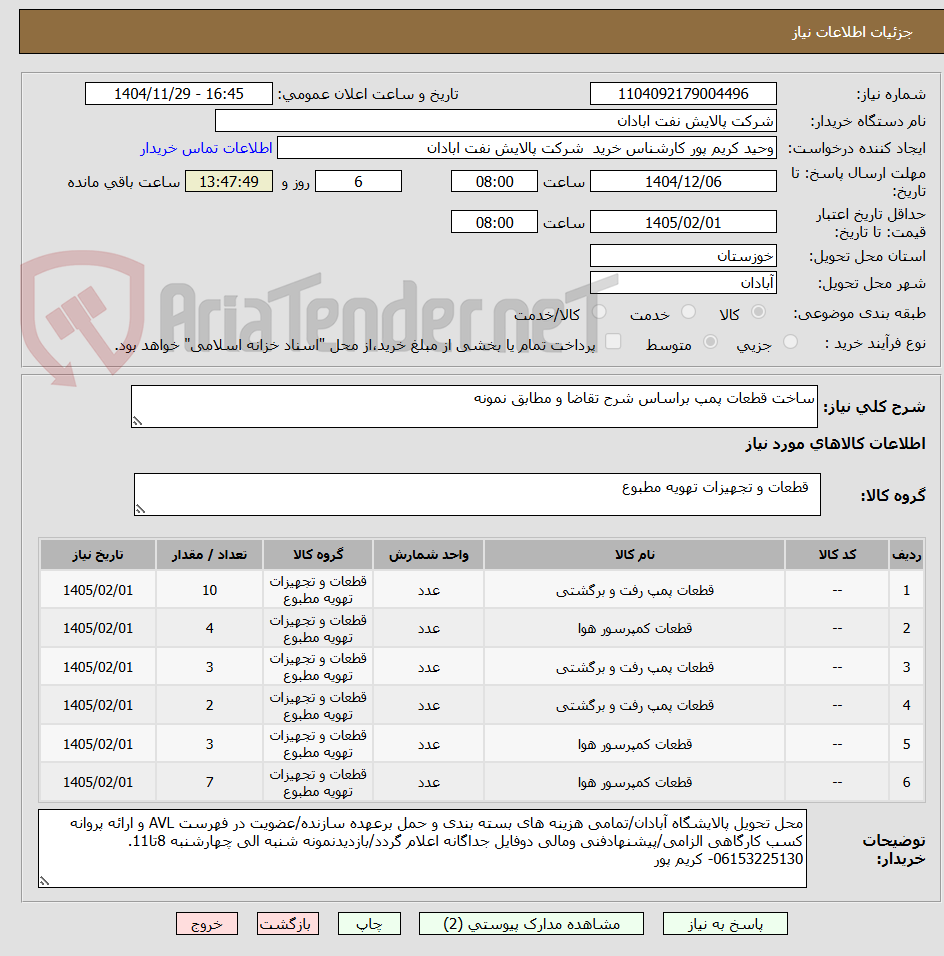
Task: Click the چاپ print button
Action: tap(370, 924)
